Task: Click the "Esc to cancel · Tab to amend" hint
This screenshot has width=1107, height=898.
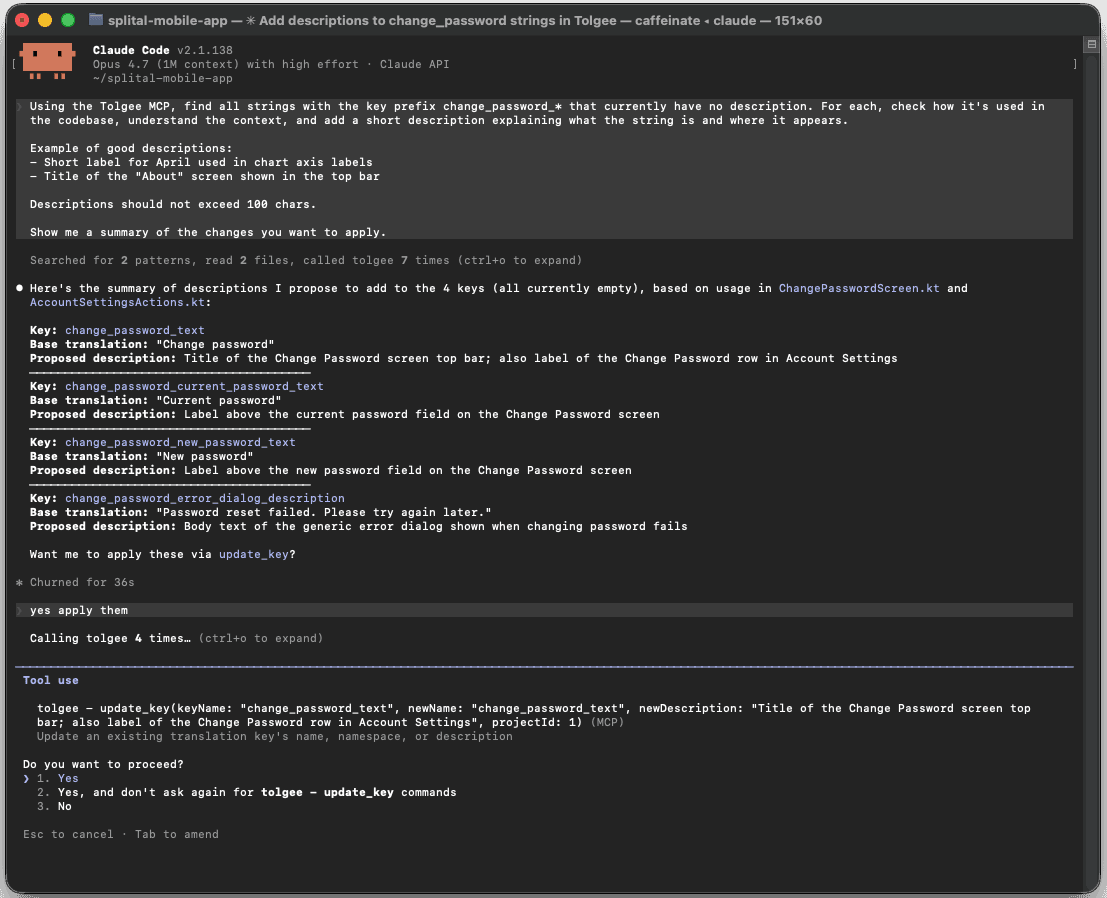Action: [x=121, y=834]
